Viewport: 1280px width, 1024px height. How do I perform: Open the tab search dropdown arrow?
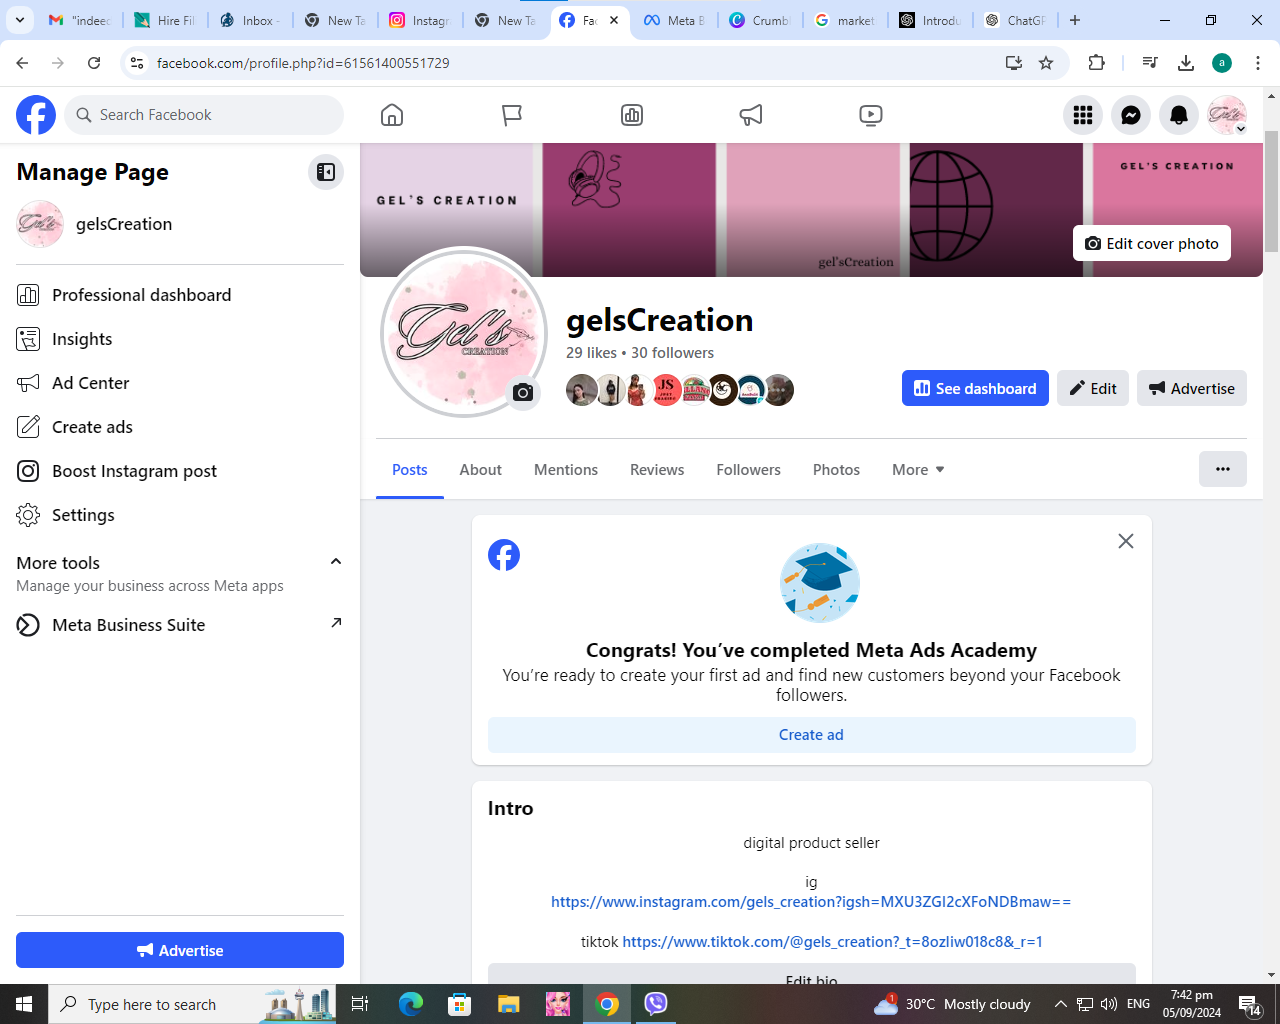click(x=20, y=20)
